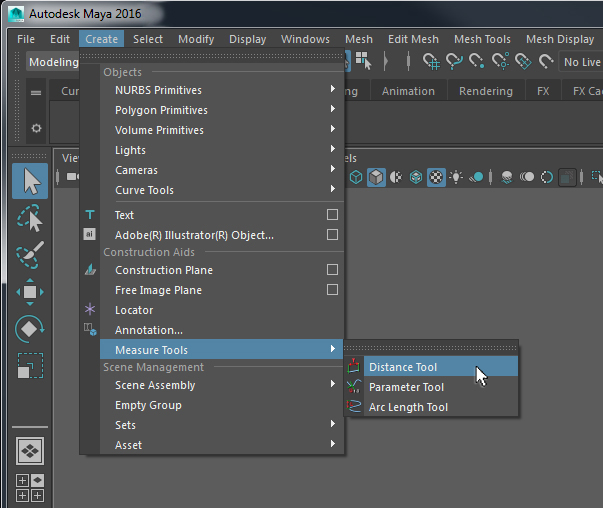The image size is (603, 508).
Task: Toggle wireframe cube display icon
Action: pyautogui.click(x=356, y=177)
